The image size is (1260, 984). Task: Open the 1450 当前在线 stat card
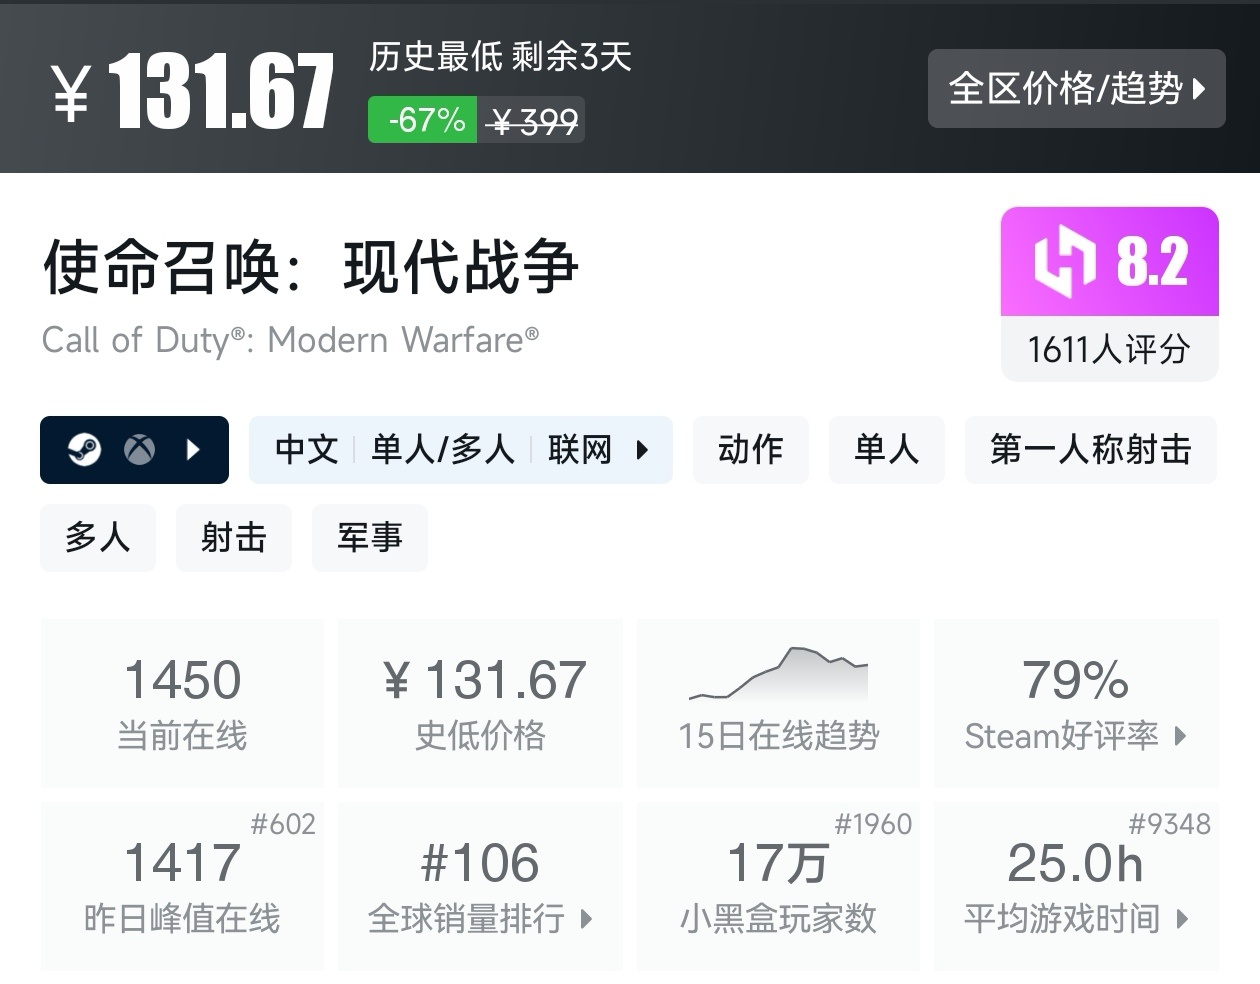(x=182, y=703)
